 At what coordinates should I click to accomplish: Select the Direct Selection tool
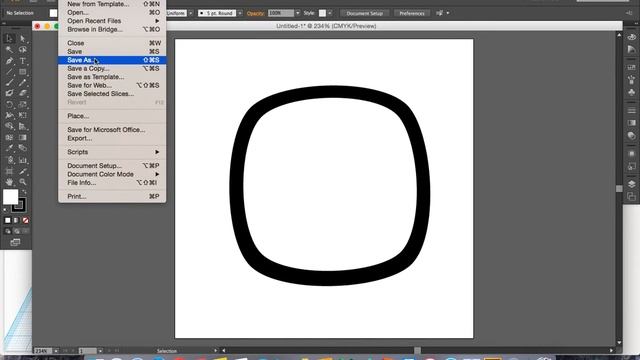[x=23, y=38]
